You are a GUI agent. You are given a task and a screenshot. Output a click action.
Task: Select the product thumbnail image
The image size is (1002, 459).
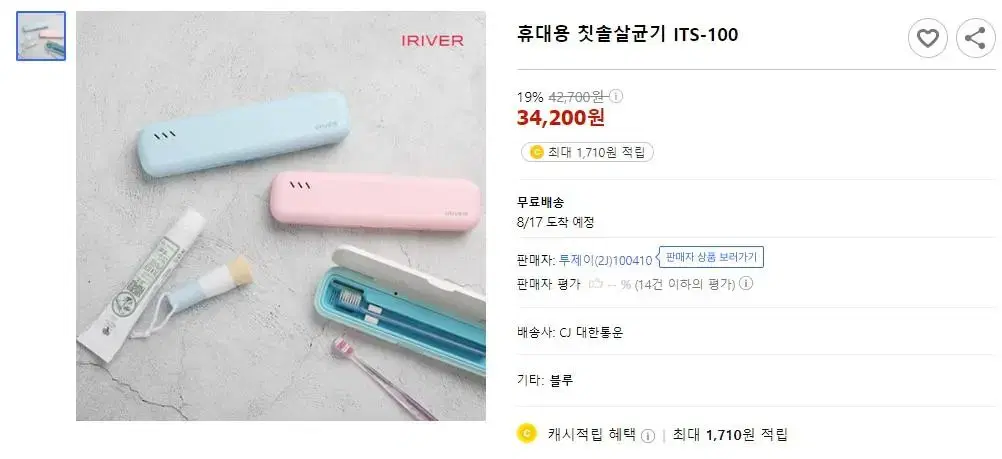coord(41,36)
